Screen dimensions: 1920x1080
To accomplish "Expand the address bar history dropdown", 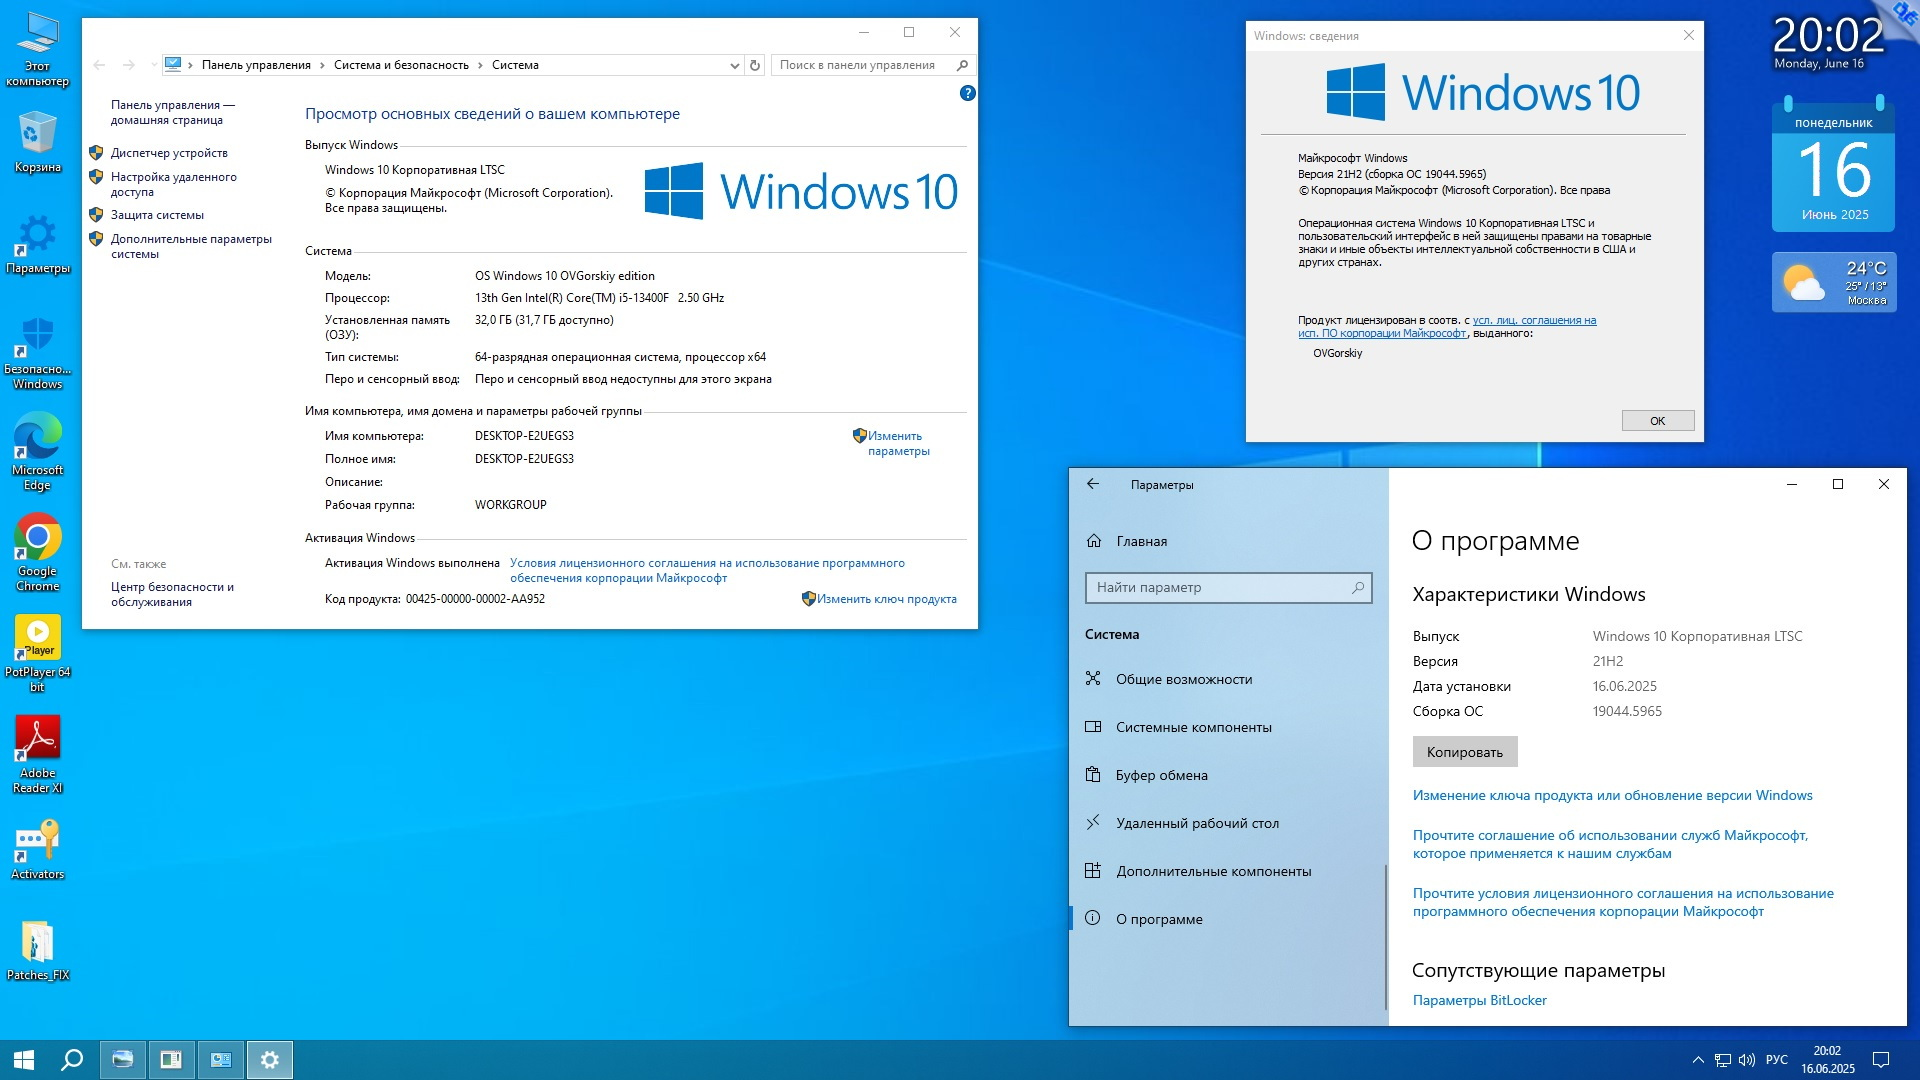I will [x=735, y=65].
